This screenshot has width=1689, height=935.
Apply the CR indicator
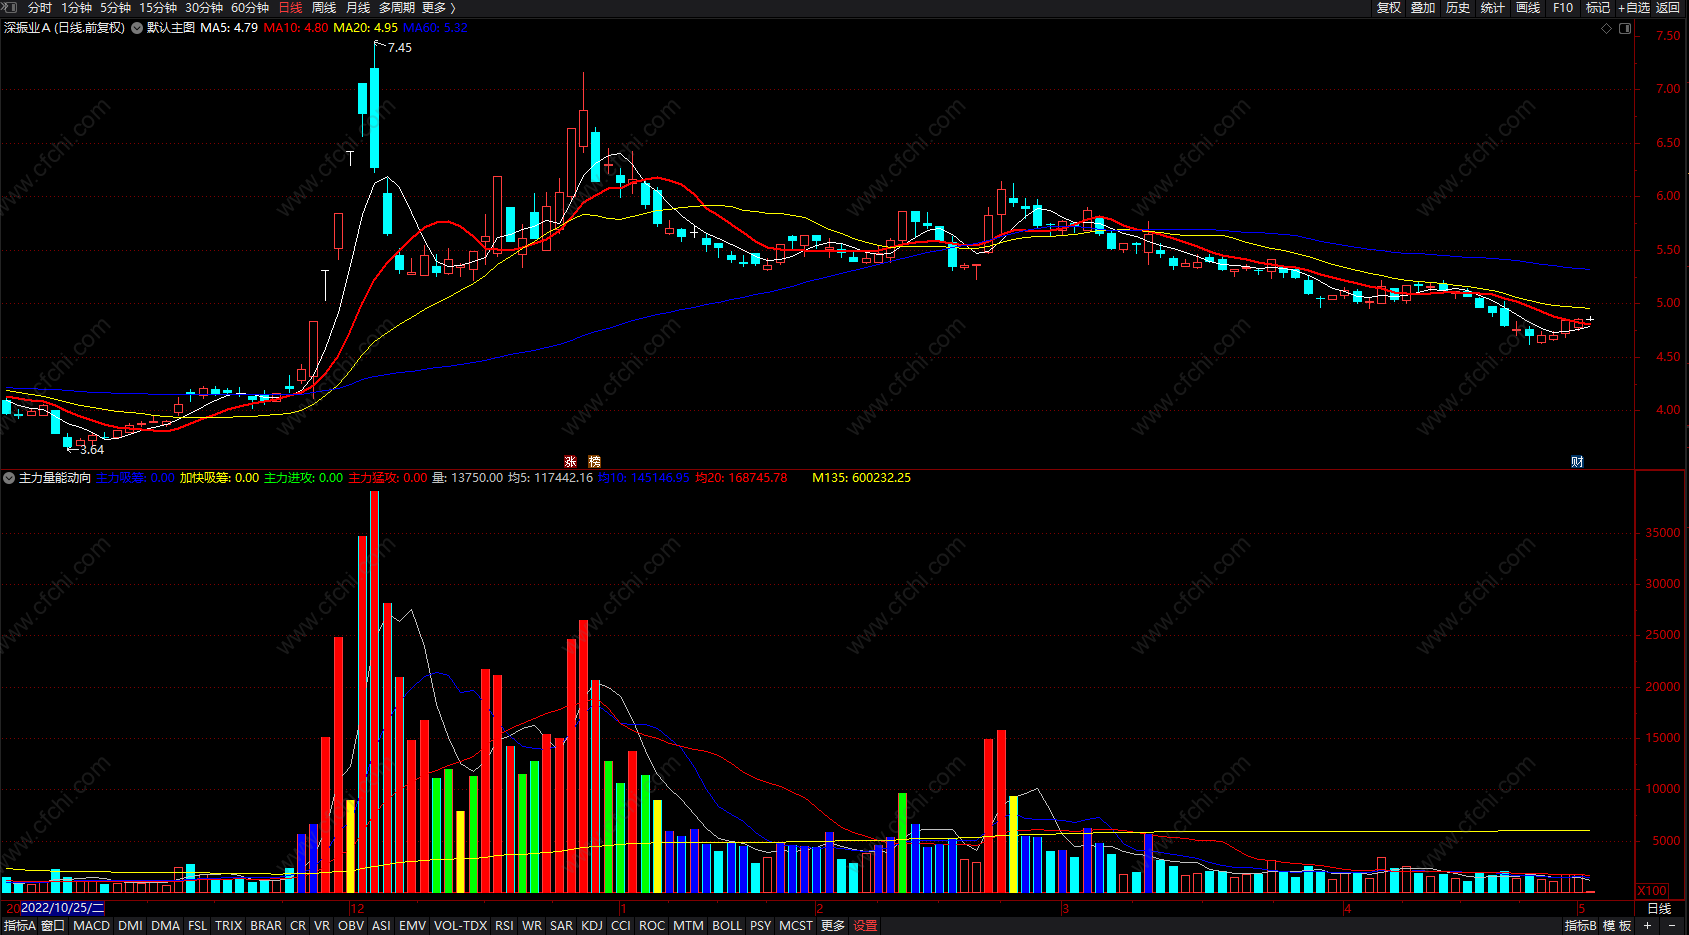tap(298, 926)
